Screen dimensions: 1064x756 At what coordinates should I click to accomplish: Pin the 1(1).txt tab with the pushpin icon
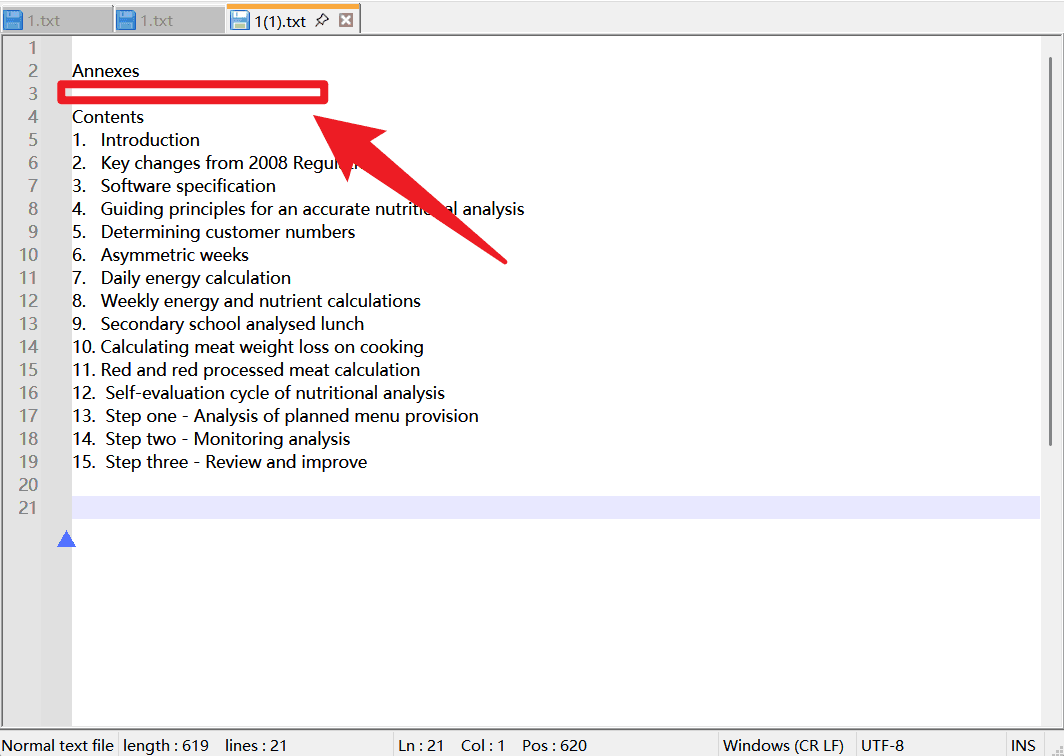coord(322,20)
